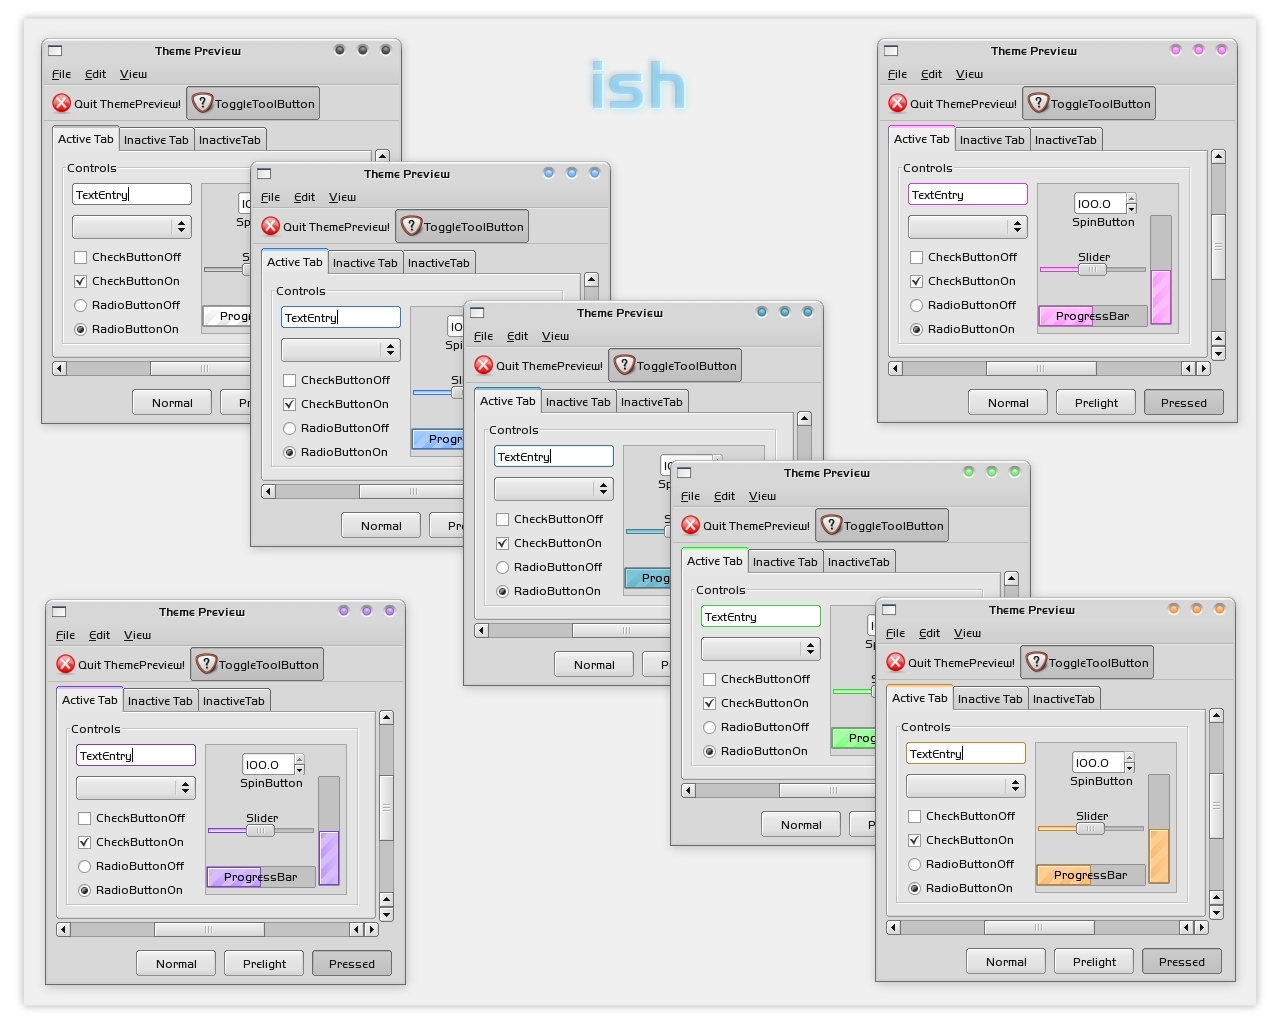Click ToggleToolButton question icon in purple window

(206, 663)
